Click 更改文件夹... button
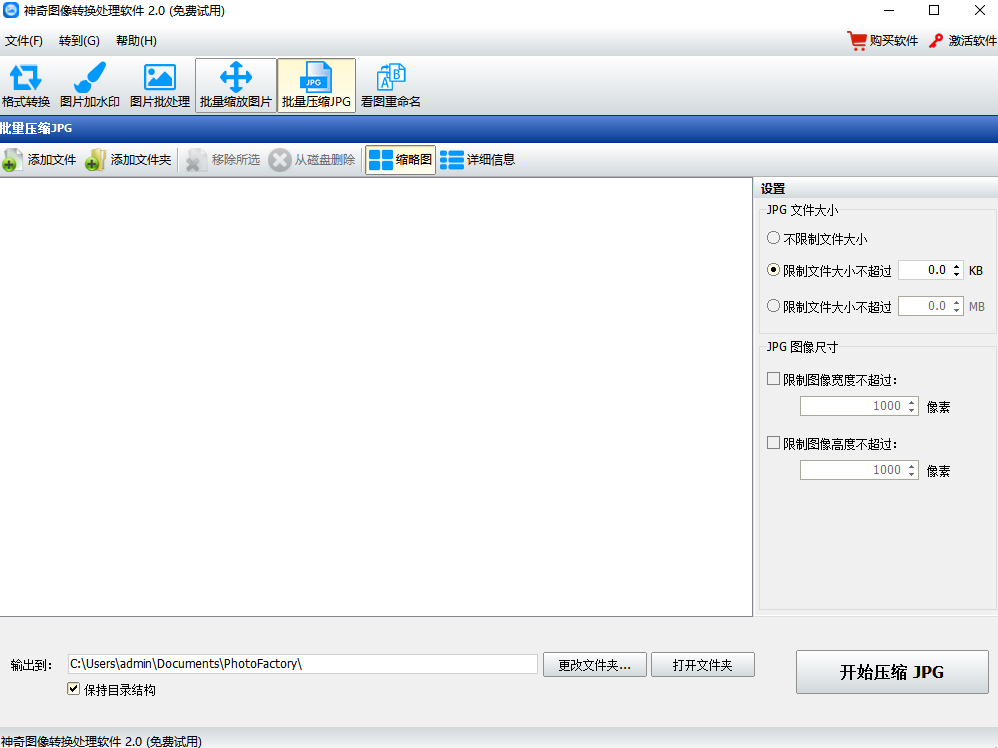 tap(594, 665)
